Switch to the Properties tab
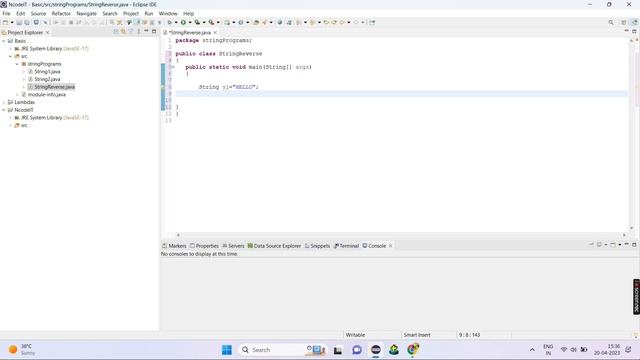Image resolution: width=640 pixels, height=360 pixels. (x=204, y=246)
